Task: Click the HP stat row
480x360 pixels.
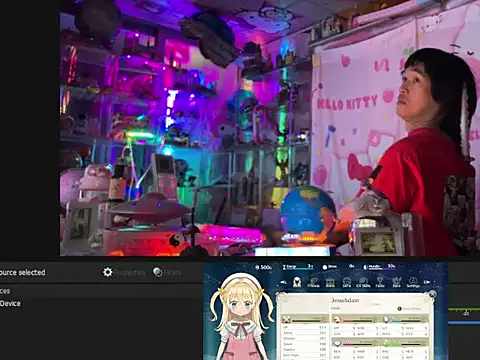Action: click(304, 328)
